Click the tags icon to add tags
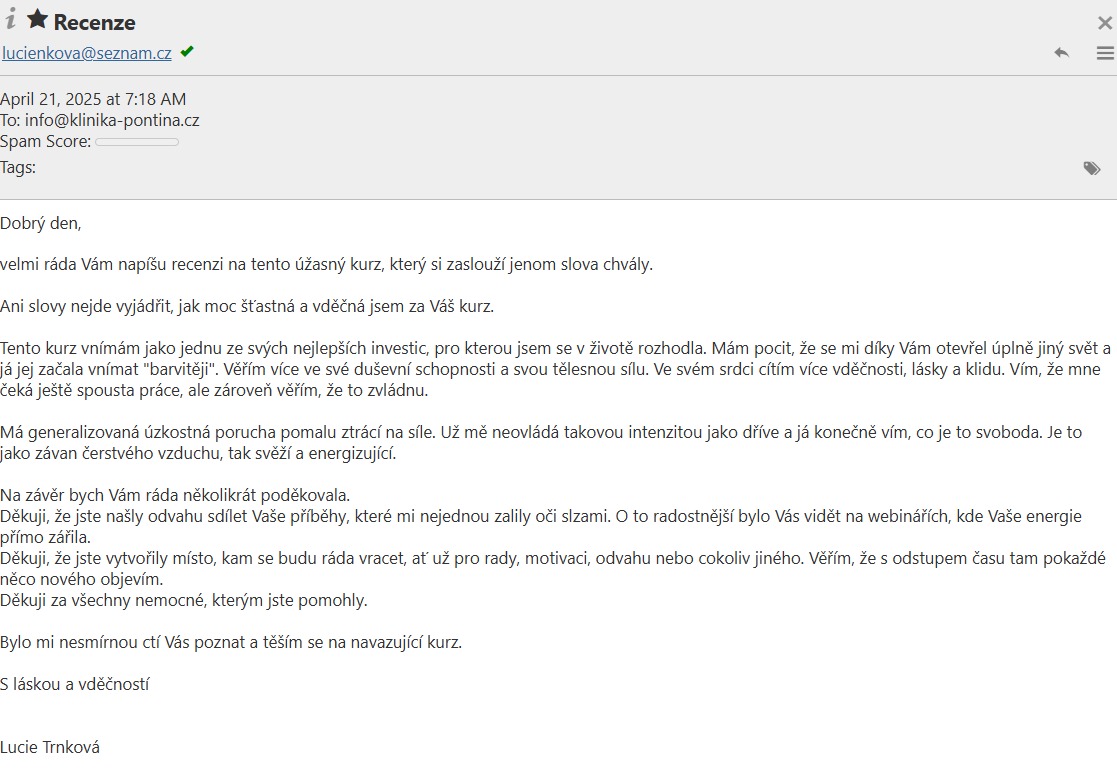Viewport: 1117px width, 784px height. coord(1091,168)
